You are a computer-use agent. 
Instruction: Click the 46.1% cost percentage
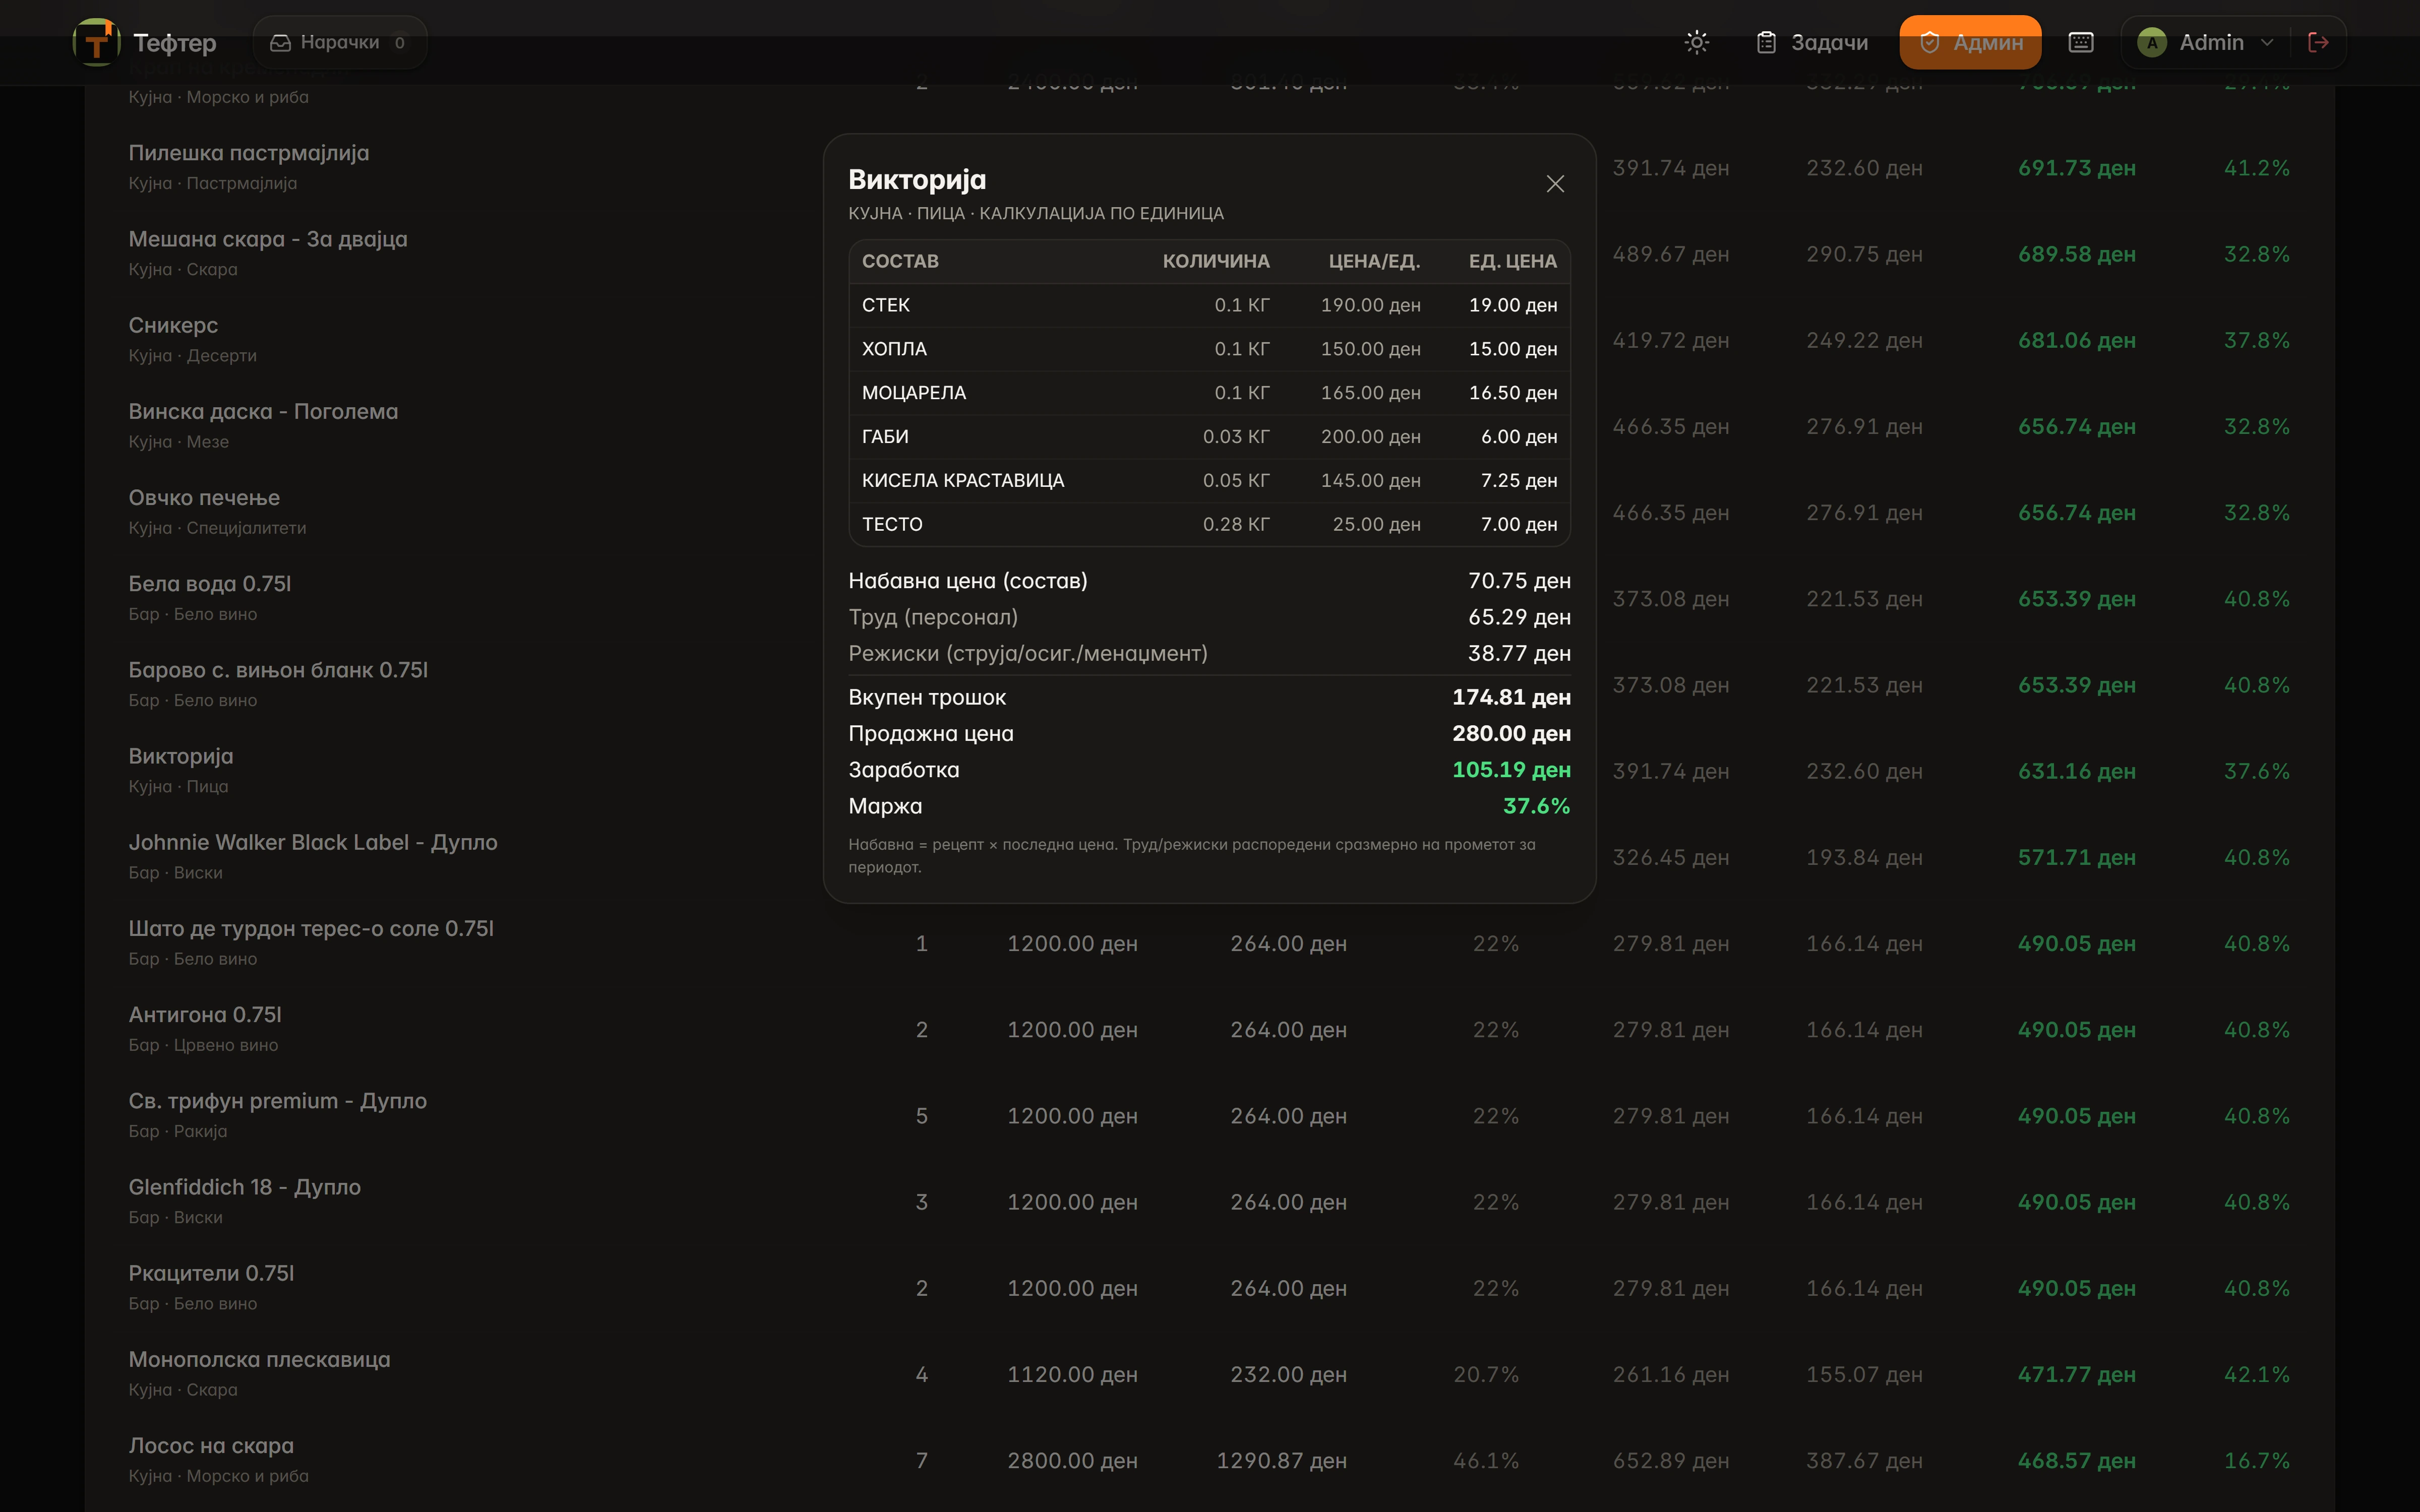[1486, 1461]
